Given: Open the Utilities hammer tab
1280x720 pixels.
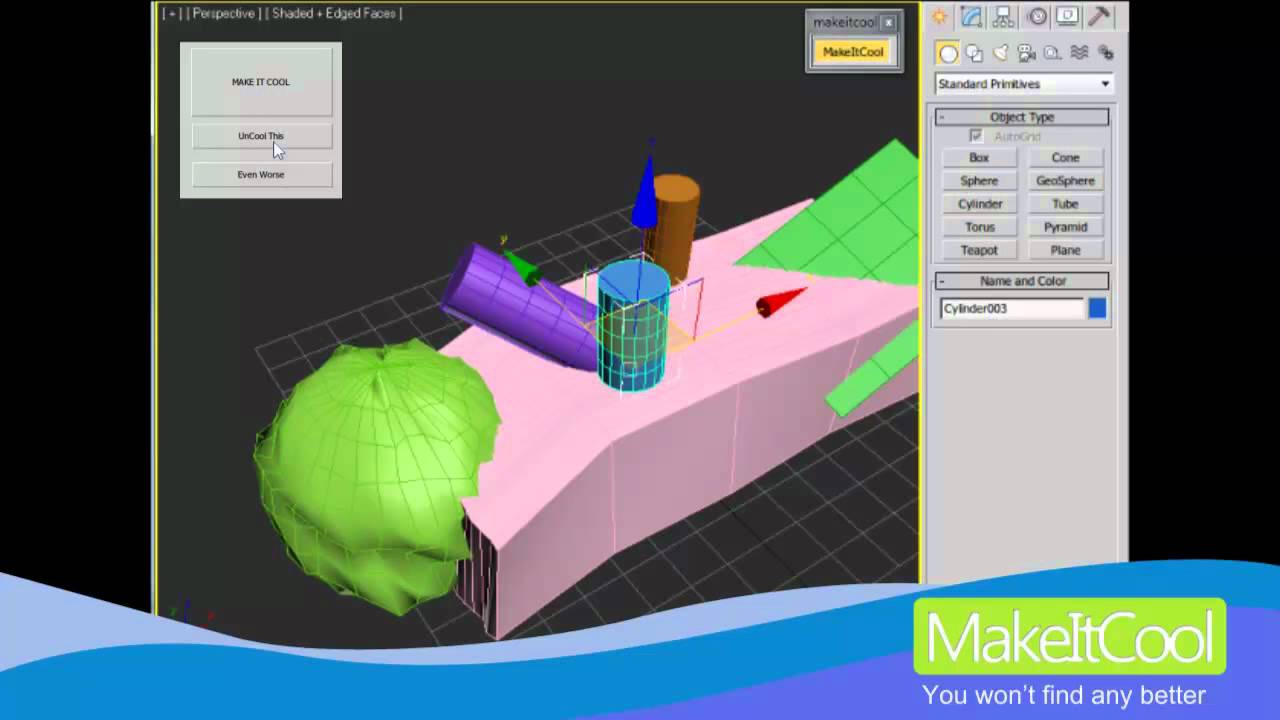Looking at the screenshot, I should tap(1100, 17).
